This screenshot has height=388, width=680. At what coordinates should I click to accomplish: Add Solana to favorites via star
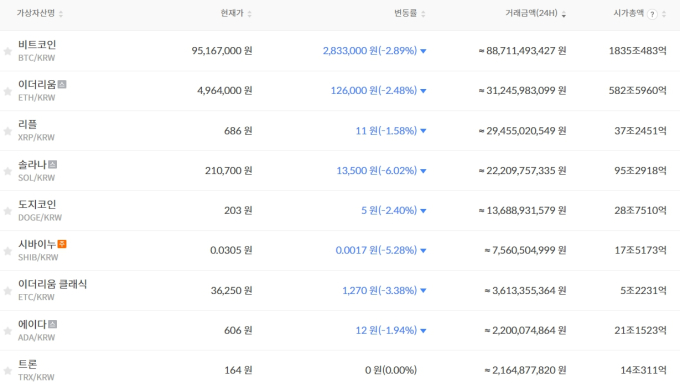coord(7,171)
